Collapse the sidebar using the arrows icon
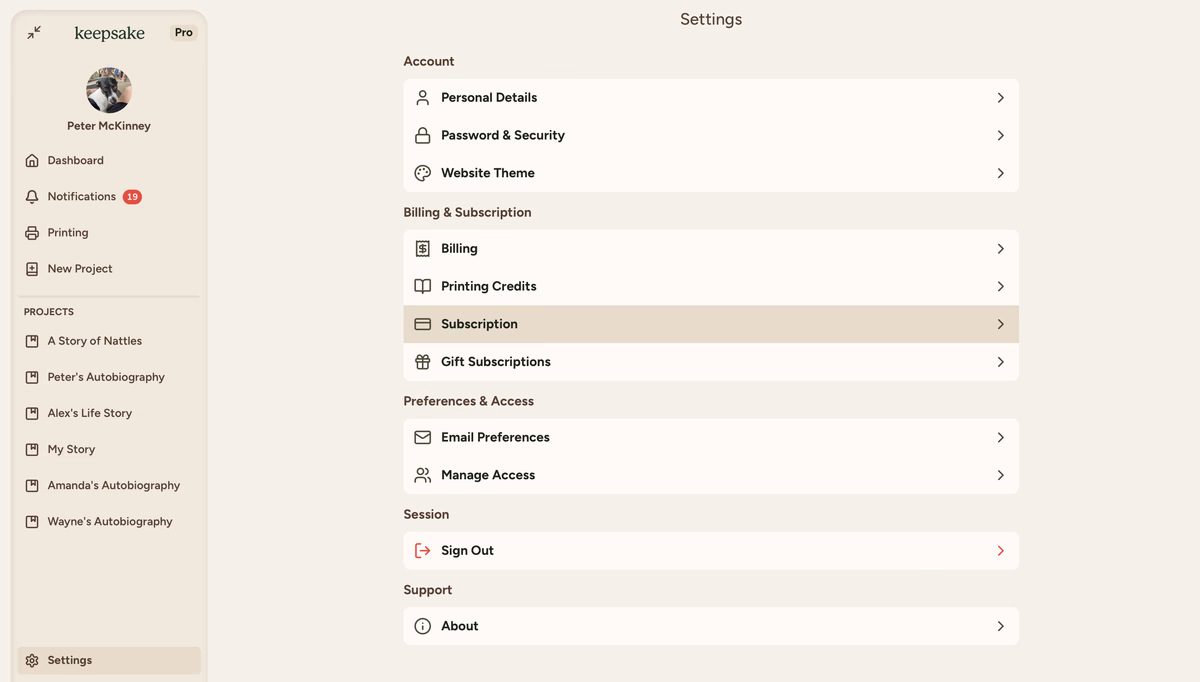The height and width of the screenshot is (682, 1200). pyautogui.click(x=34, y=33)
